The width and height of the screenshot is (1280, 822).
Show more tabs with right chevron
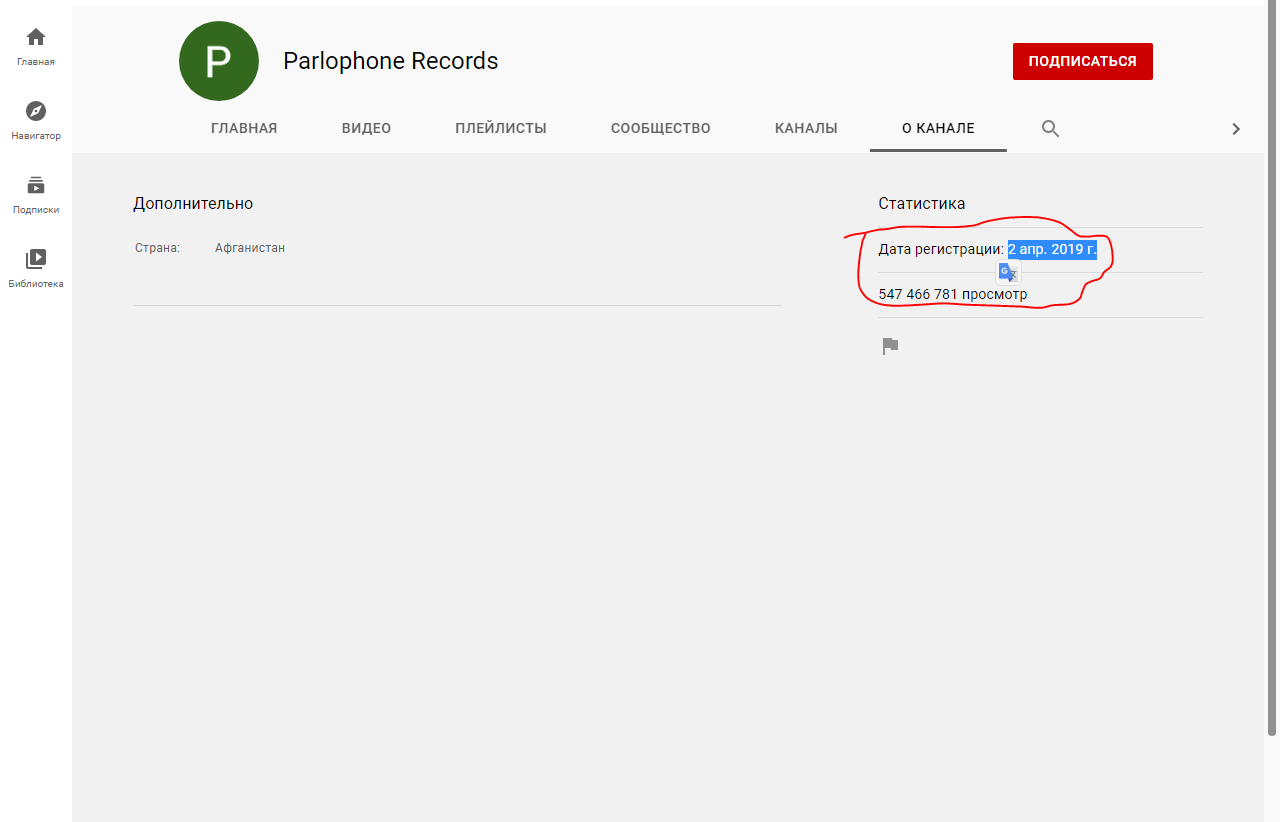1236,129
